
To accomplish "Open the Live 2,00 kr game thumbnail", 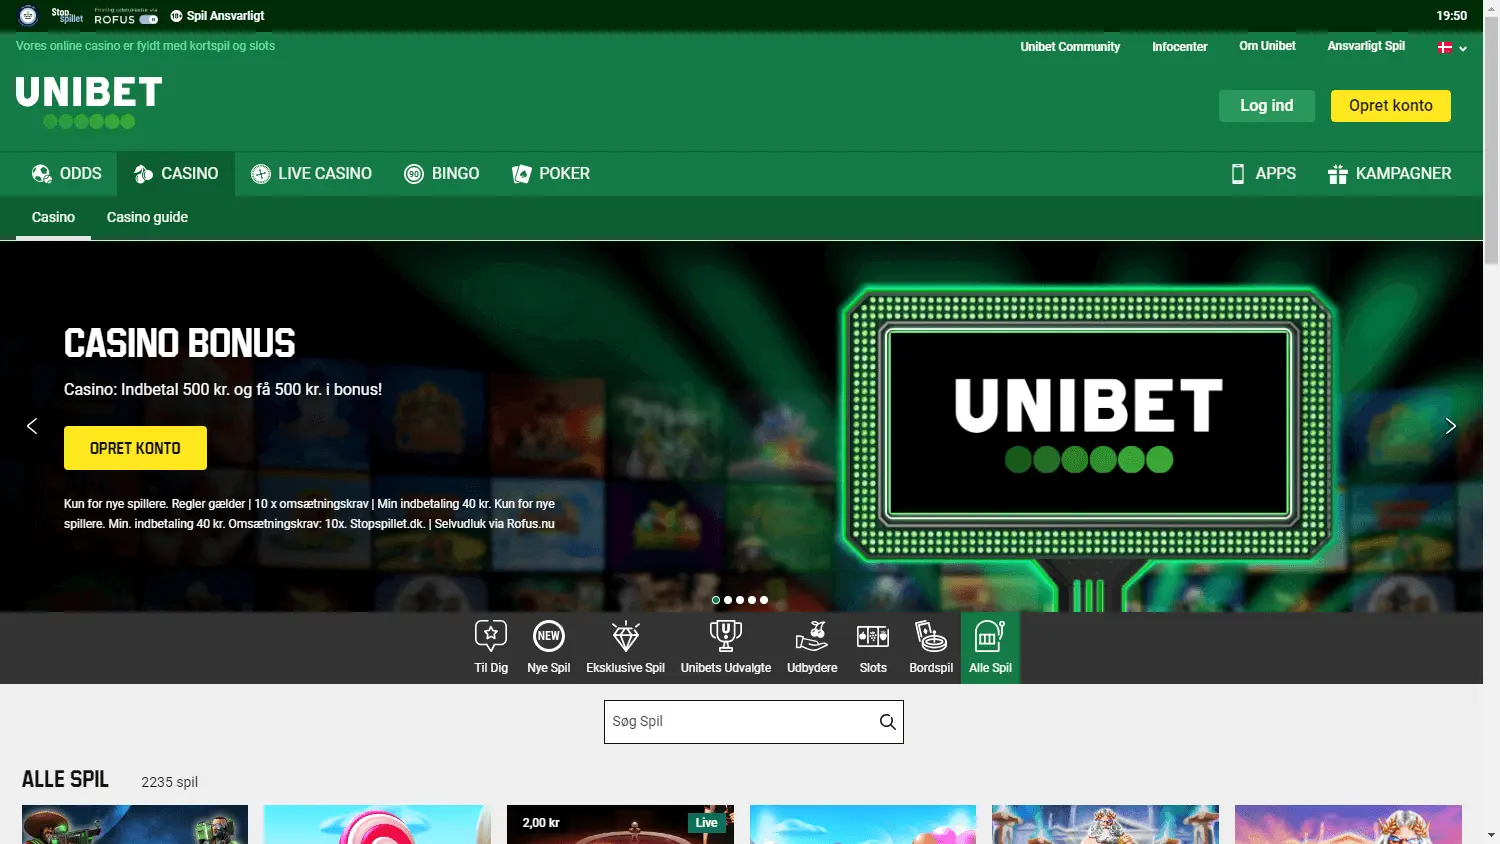I will click(x=620, y=825).
